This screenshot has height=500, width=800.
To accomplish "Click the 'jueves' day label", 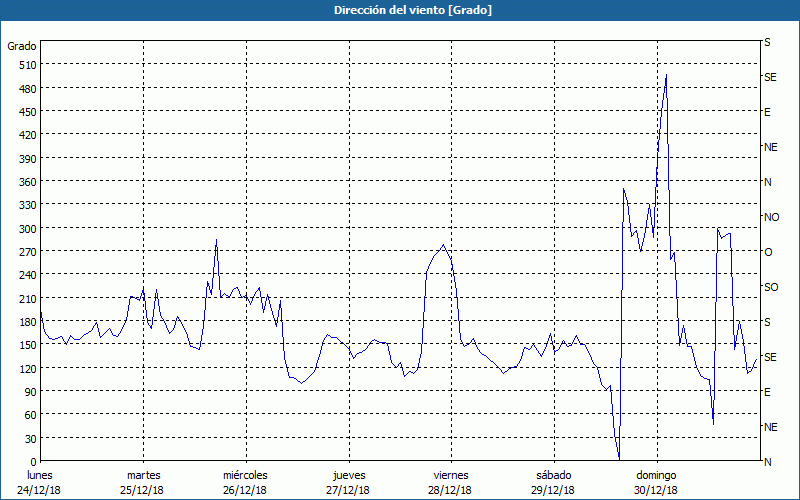I will coord(349,475).
